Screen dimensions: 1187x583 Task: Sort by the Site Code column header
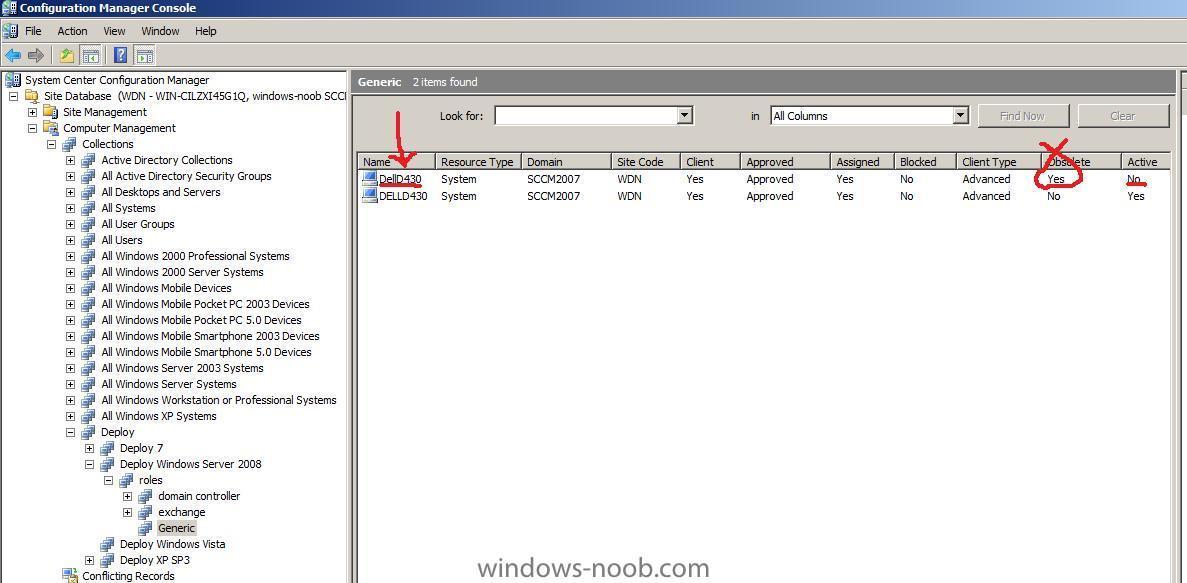pos(646,162)
